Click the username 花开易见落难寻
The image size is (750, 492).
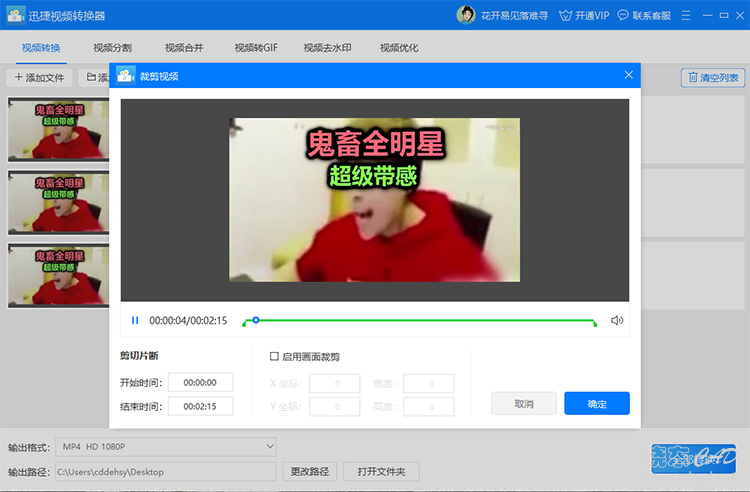tap(514, 16)
